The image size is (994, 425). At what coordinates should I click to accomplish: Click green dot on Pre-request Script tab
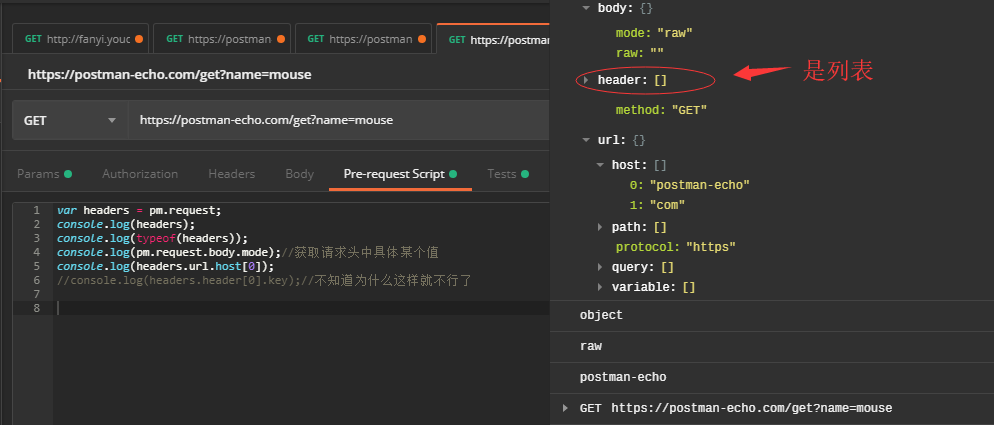(x=453, y=174)
